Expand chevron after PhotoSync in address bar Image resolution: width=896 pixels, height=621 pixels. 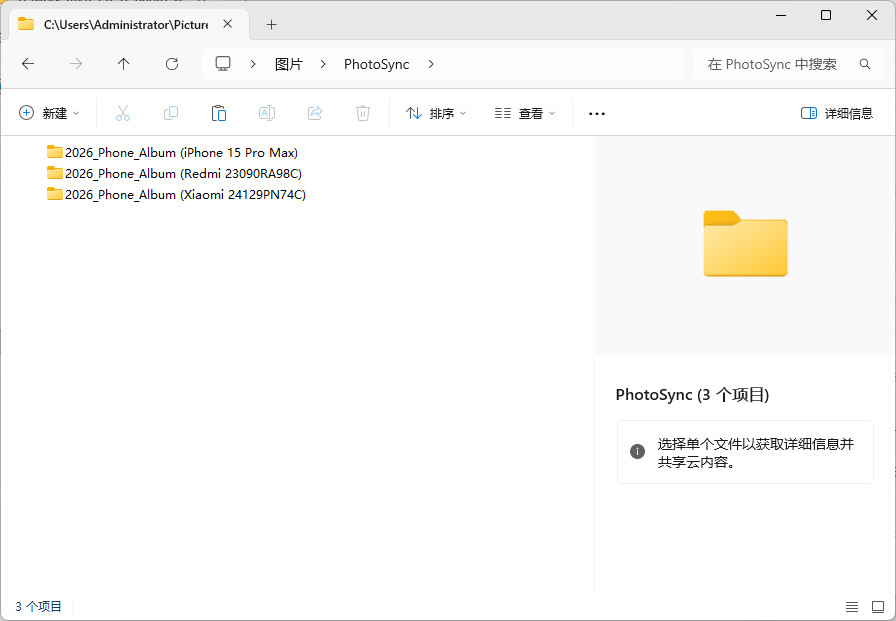tap(431, 64)
